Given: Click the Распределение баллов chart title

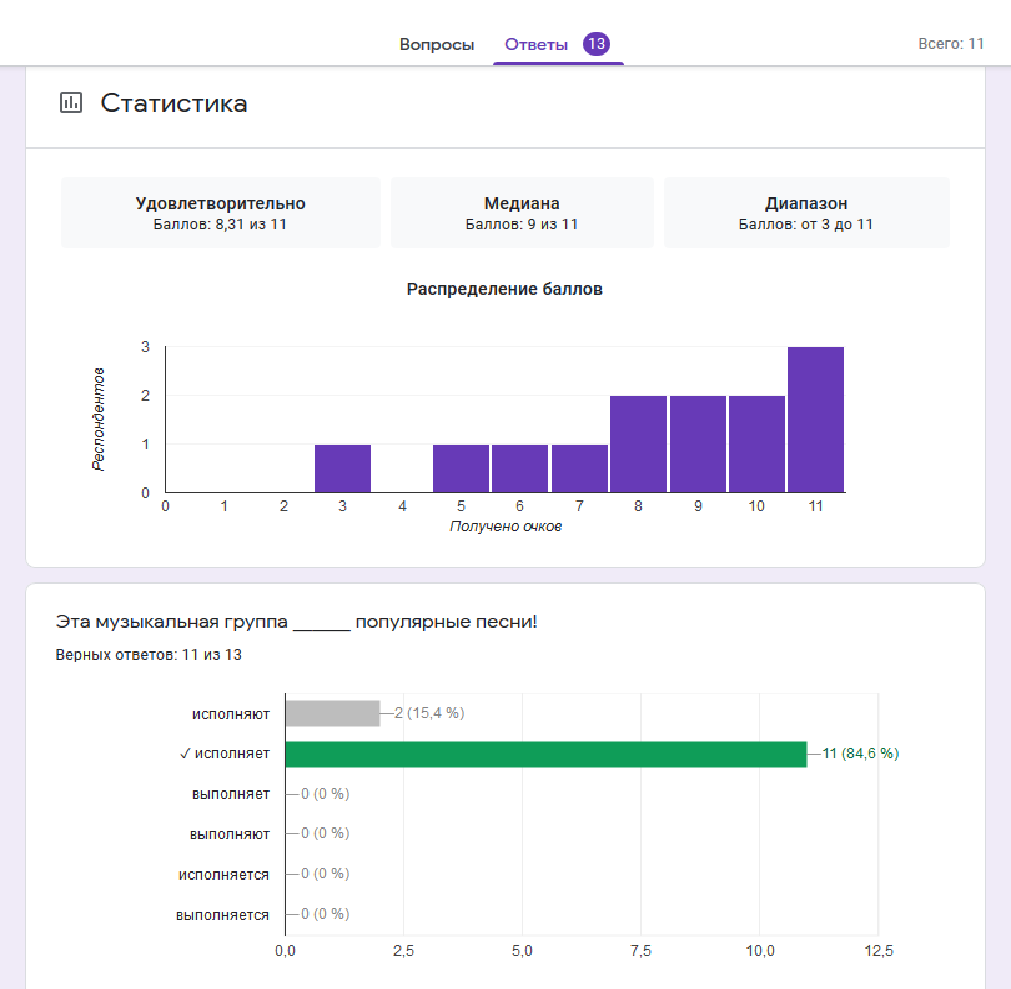Looking at the screenshot, I should tap(505, 289).
